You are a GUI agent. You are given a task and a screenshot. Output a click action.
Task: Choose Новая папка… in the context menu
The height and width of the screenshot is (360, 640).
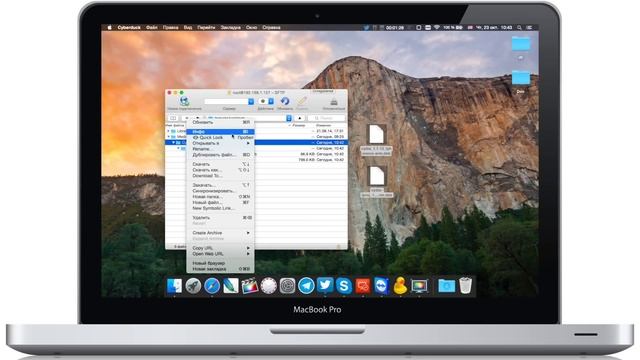(220, 197)
